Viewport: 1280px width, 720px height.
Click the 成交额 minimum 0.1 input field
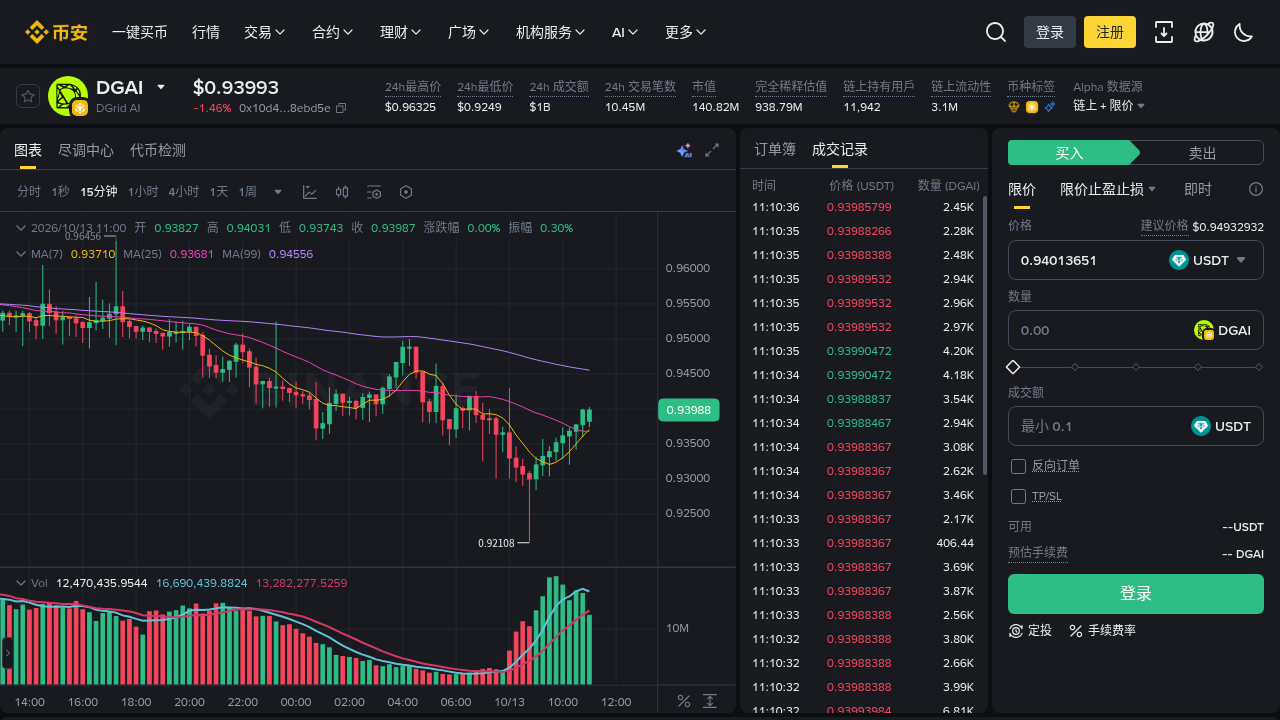[x=1136, y=426]
